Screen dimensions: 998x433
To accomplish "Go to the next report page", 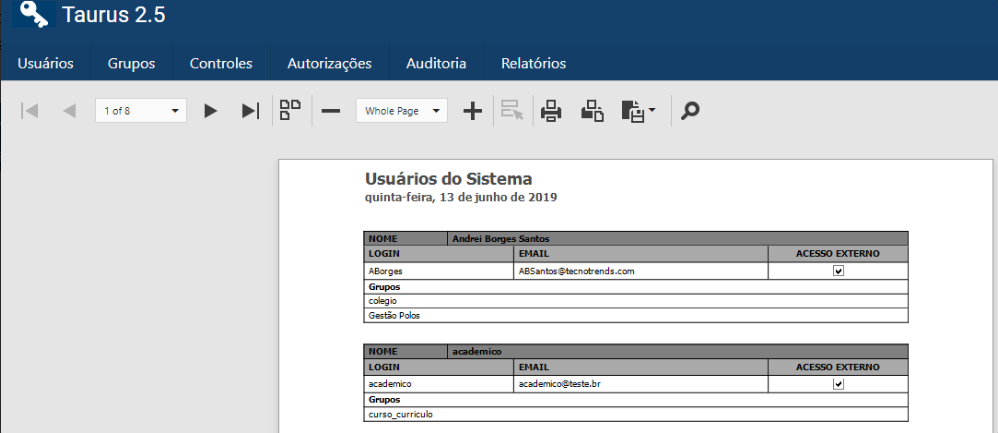I will [x=210, y=111].
